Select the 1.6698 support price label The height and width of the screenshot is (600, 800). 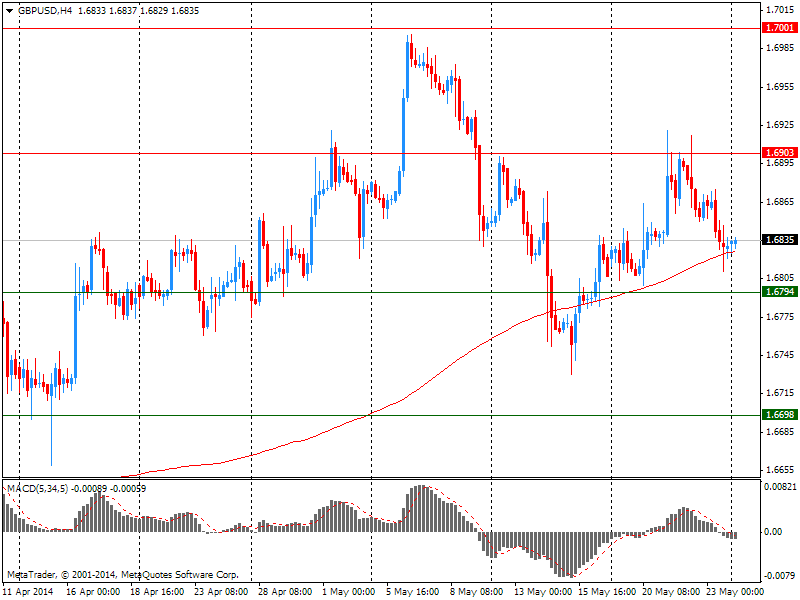[780, 415]
